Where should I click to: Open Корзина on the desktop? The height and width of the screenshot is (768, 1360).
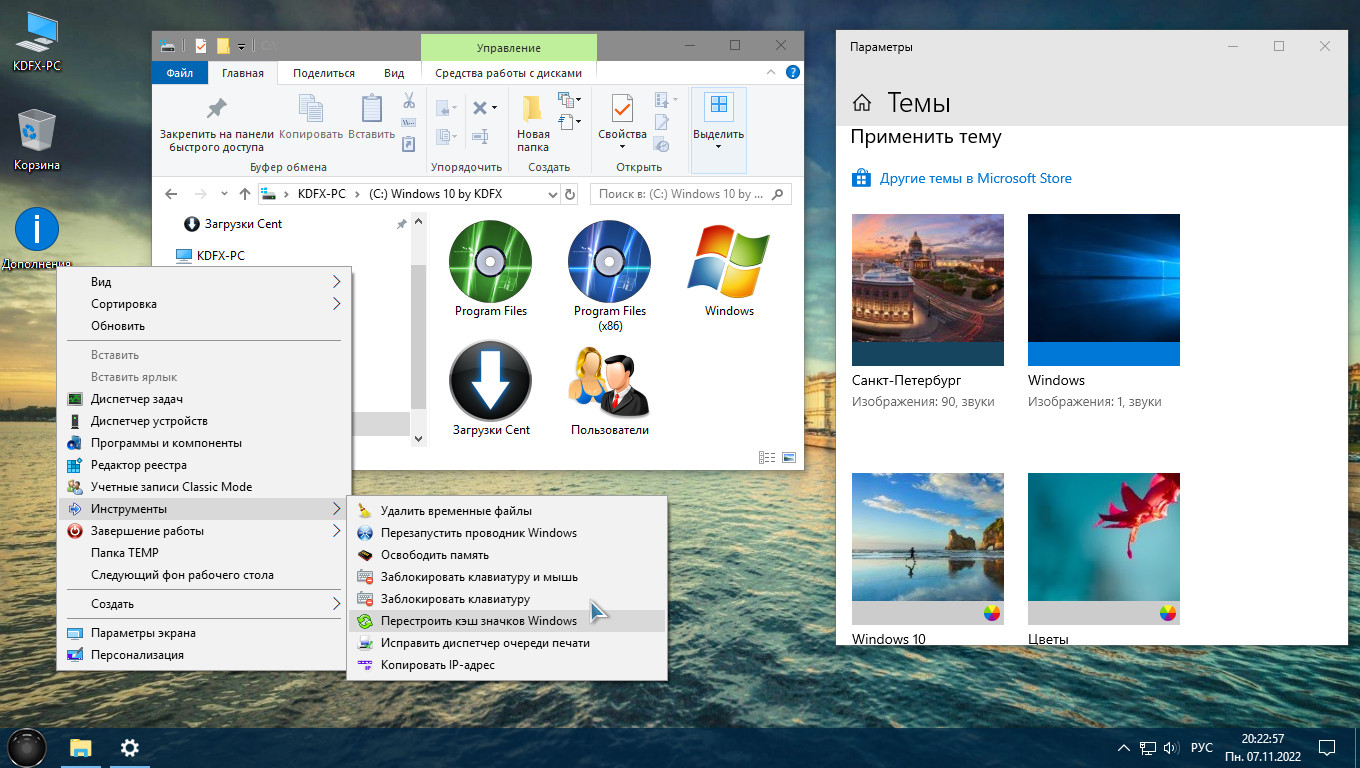tap(37, 132)
